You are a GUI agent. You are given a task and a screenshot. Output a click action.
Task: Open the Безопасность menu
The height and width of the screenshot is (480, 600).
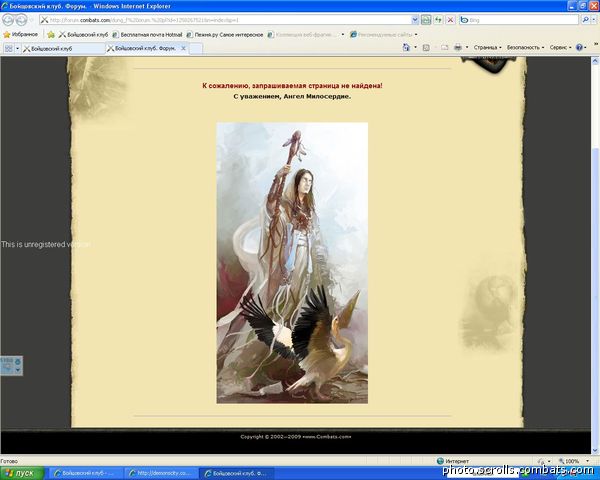(525, 47)
